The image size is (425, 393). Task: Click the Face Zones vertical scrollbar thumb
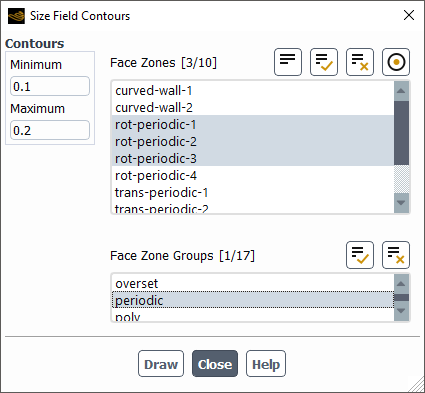(x=401, y=133)
